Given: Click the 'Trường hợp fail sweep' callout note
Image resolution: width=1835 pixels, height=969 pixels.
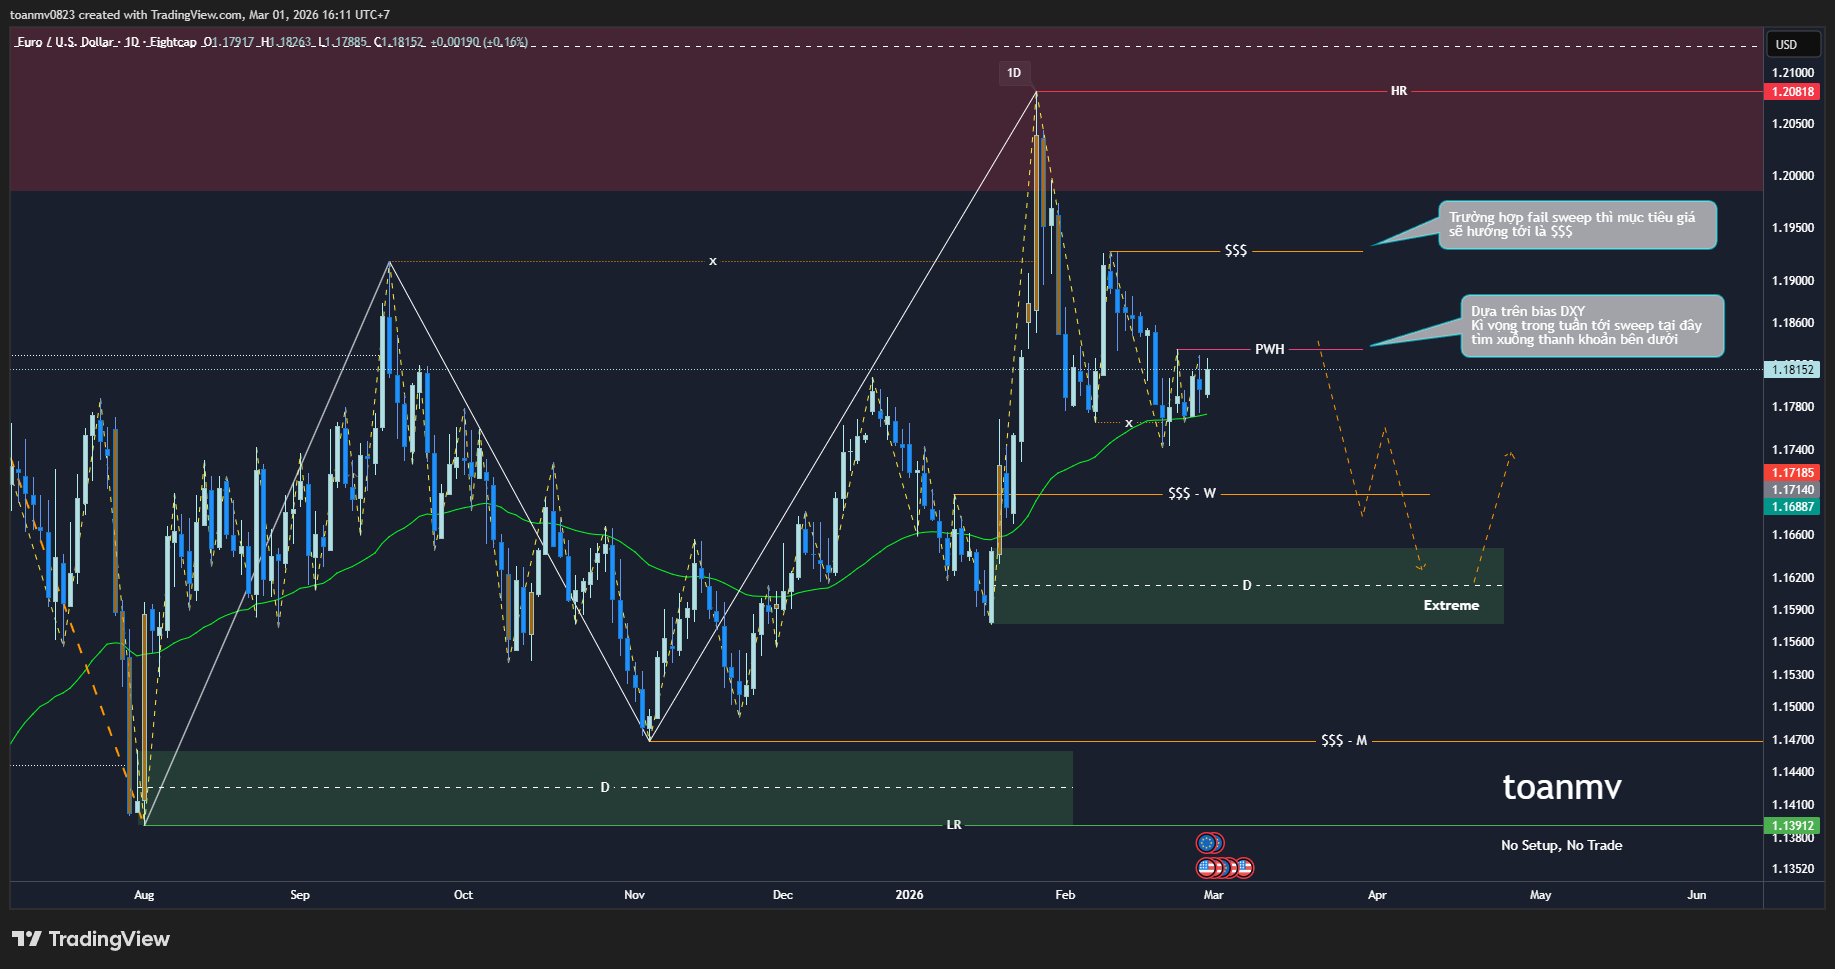Looking at the screenshot, I should [x=1577, y=225].
